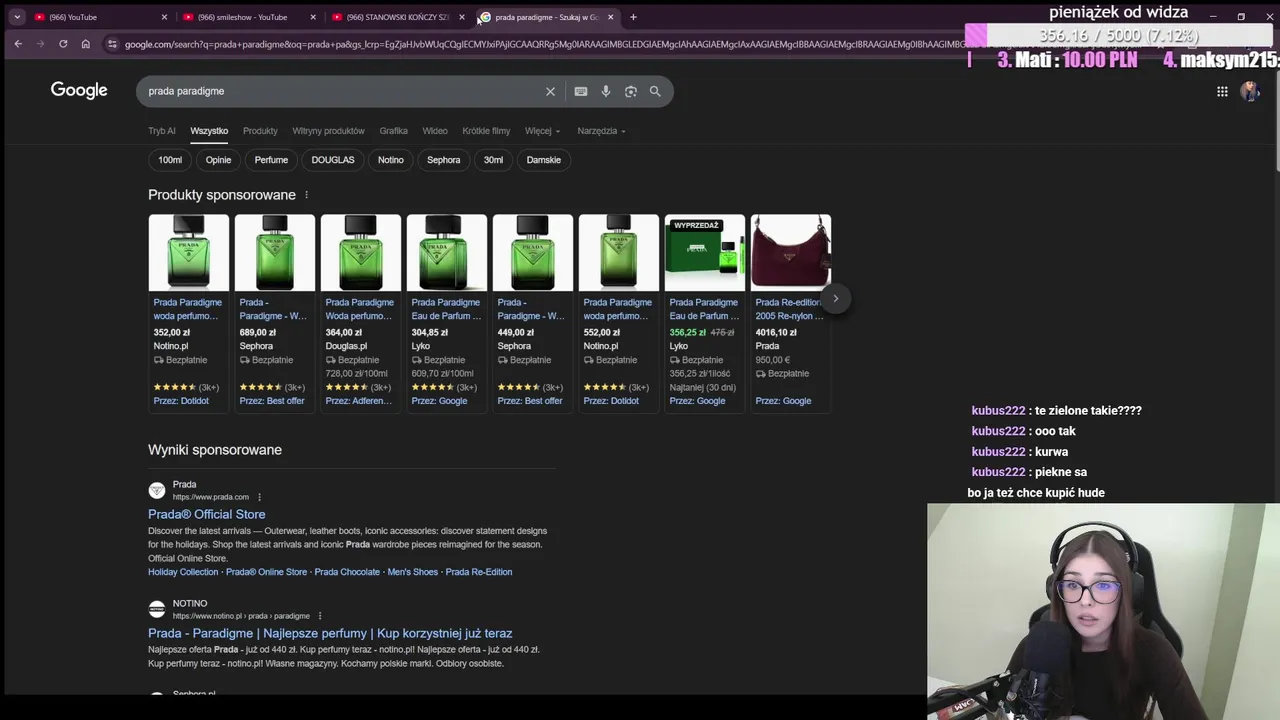Open the Krótkie filmy tab
Viewport: 1280px width, 720px height.
(x=486, y=131)
